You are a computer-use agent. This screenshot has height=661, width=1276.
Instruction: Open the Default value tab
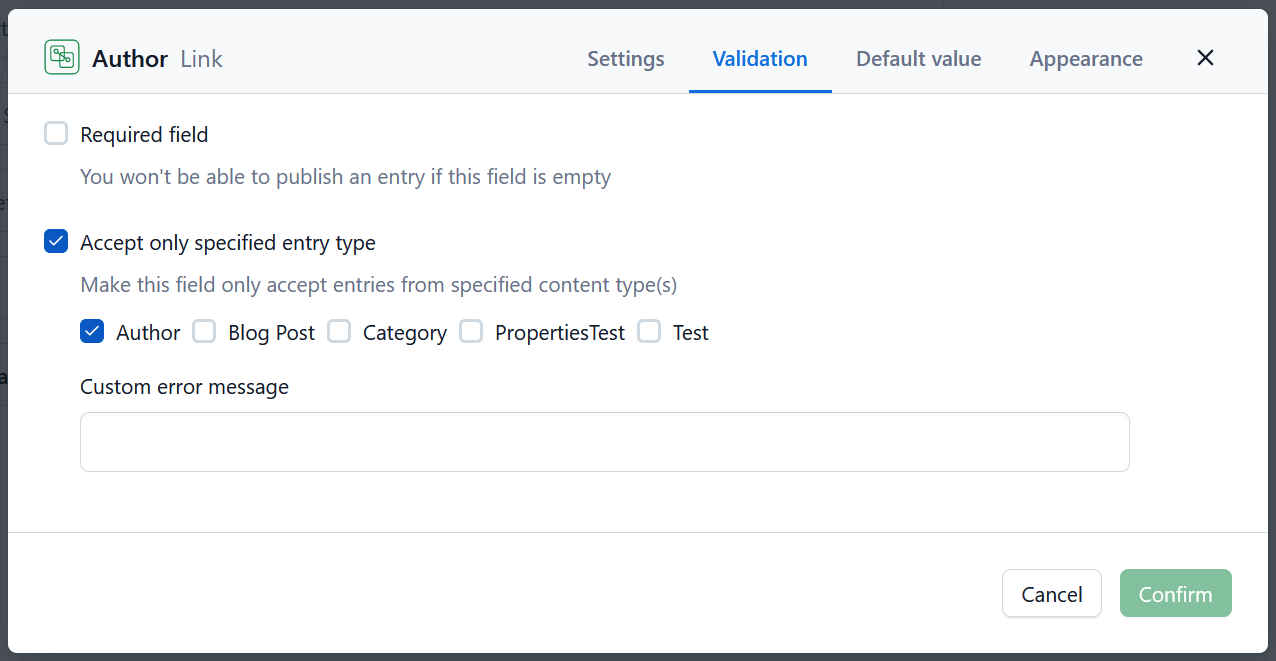pyautogui.click(x=918, y=59)
